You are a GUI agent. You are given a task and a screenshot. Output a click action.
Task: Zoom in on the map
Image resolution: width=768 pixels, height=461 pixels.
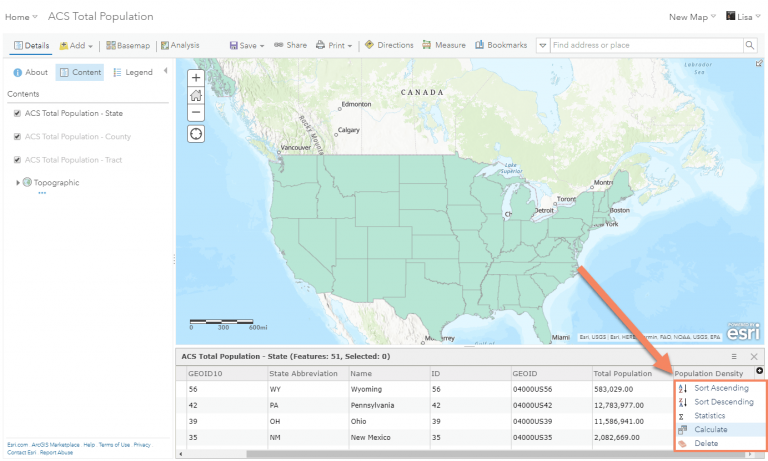[x=196, y=77]
